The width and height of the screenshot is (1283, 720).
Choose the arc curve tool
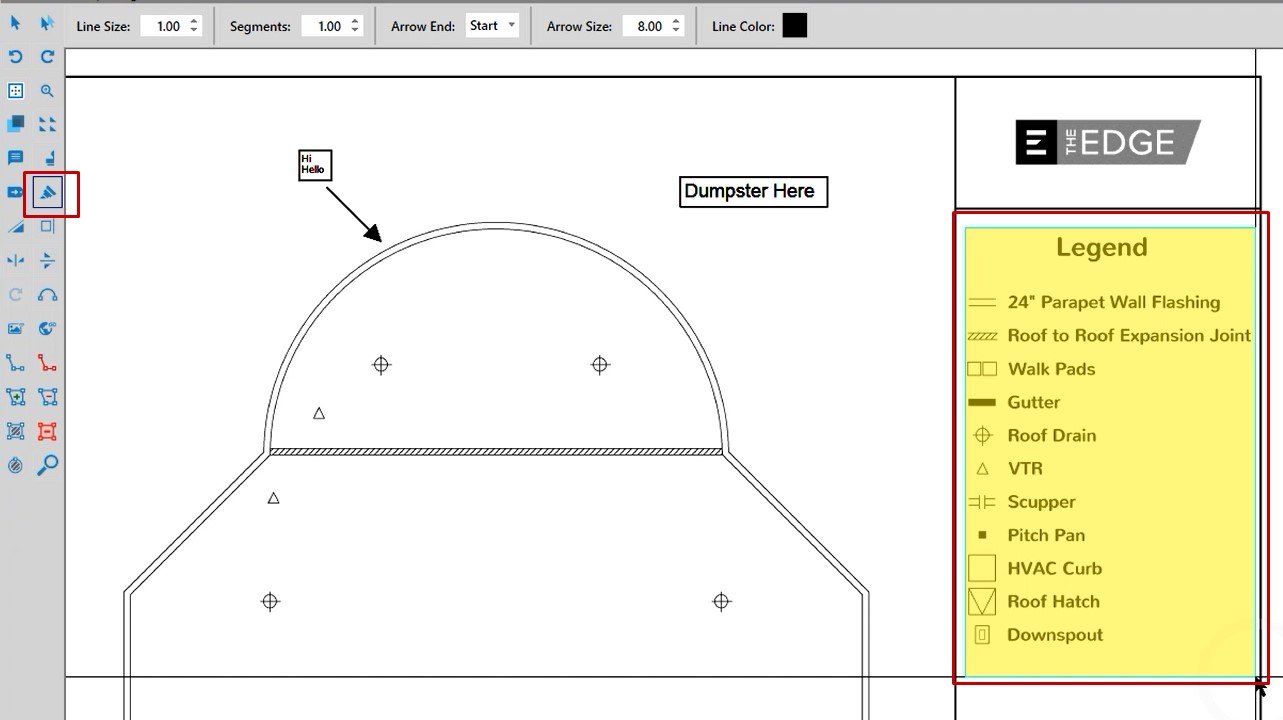[x=47, y=295]
